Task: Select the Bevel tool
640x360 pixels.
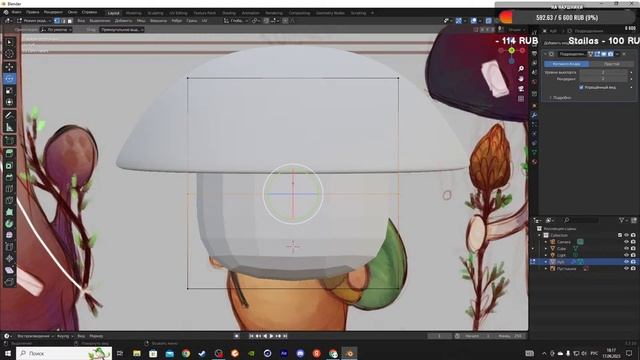Action: pos(9,177)
